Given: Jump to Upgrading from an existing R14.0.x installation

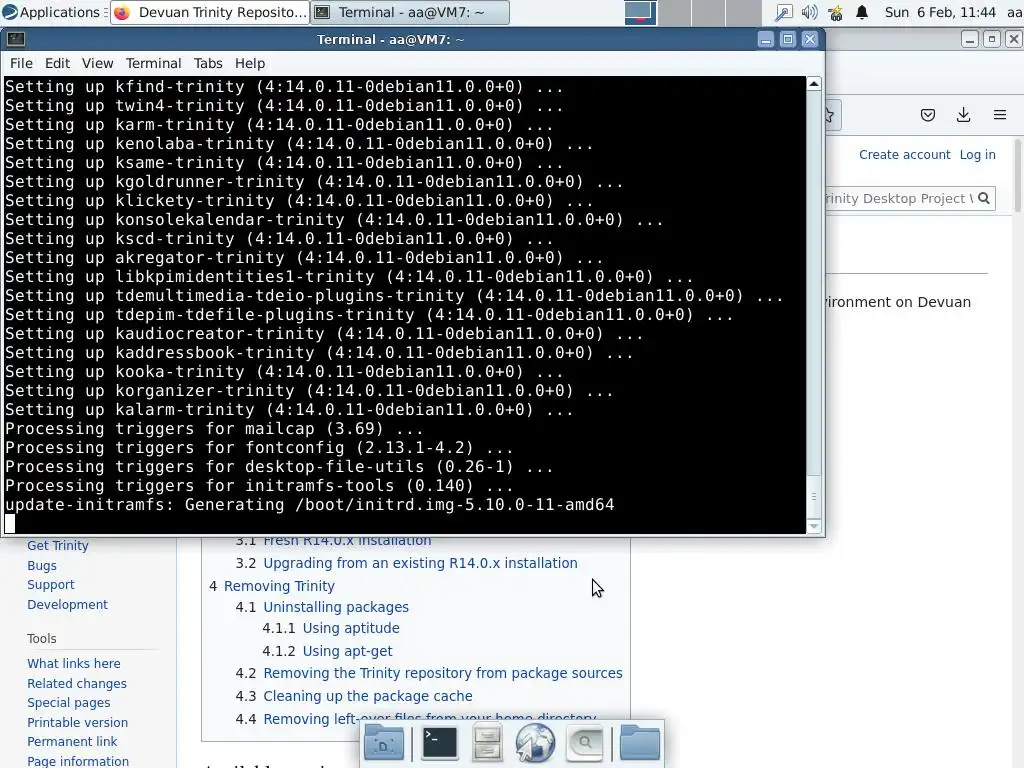Looking at the screenshot, I should point(420,563).
